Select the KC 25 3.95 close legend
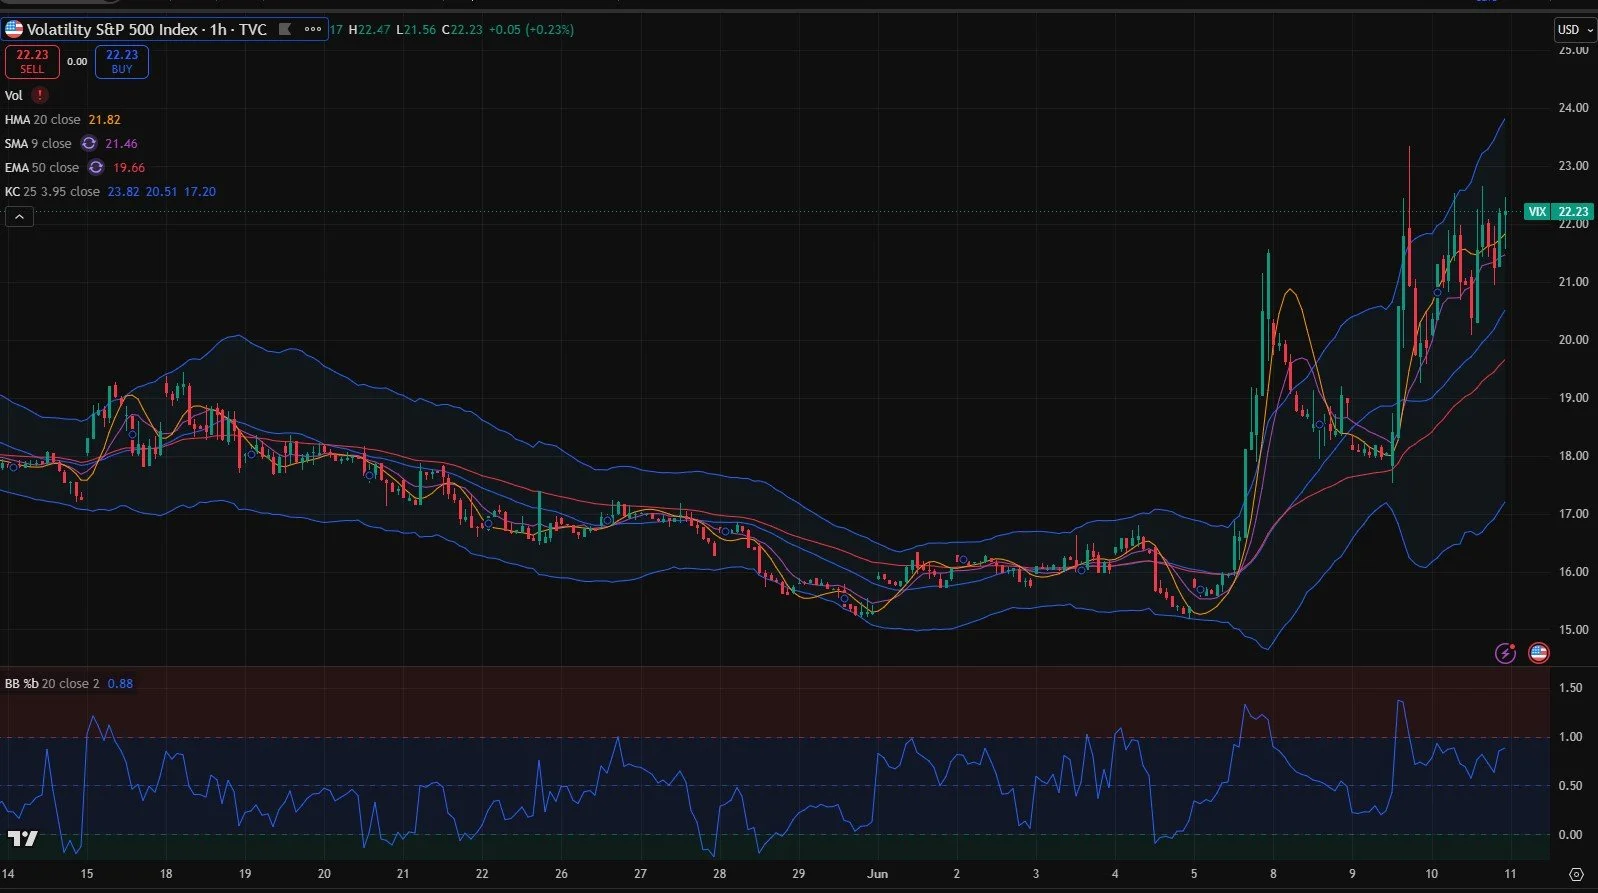The image size is (1598, 893). click(52, 191)
